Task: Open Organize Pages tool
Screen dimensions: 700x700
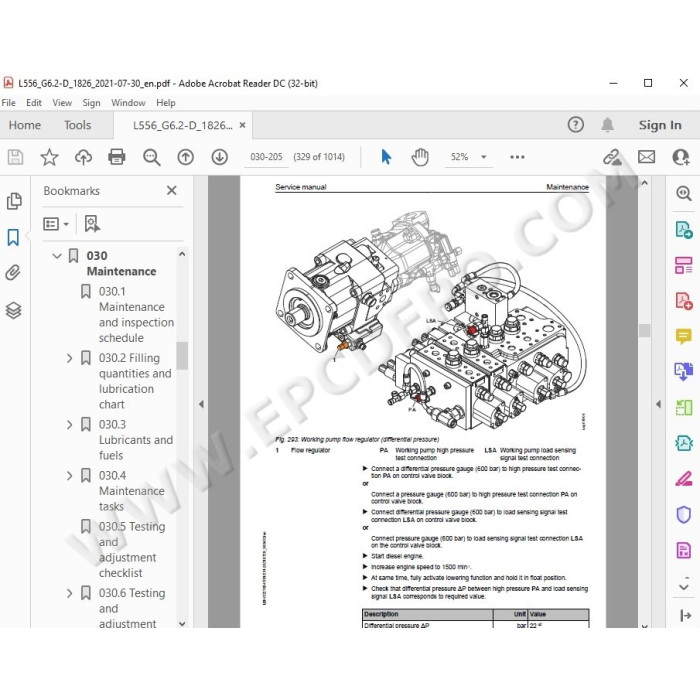Action: click(x=683, y=265)
